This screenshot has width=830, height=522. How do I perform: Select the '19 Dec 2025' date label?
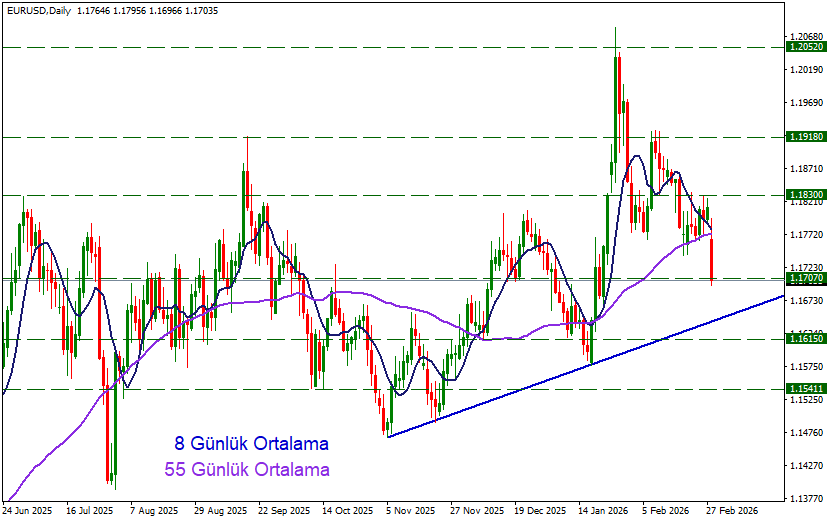(x=541, y=510)
